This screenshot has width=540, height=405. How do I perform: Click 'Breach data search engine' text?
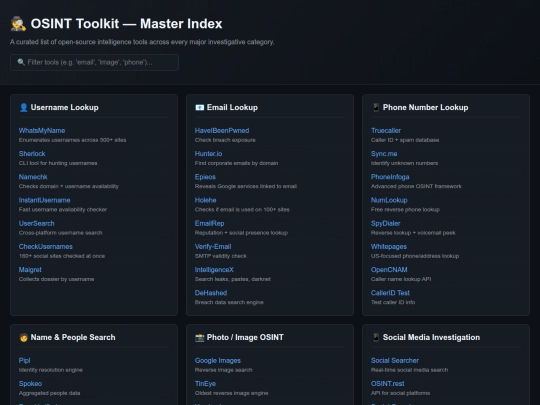(229, 302)
